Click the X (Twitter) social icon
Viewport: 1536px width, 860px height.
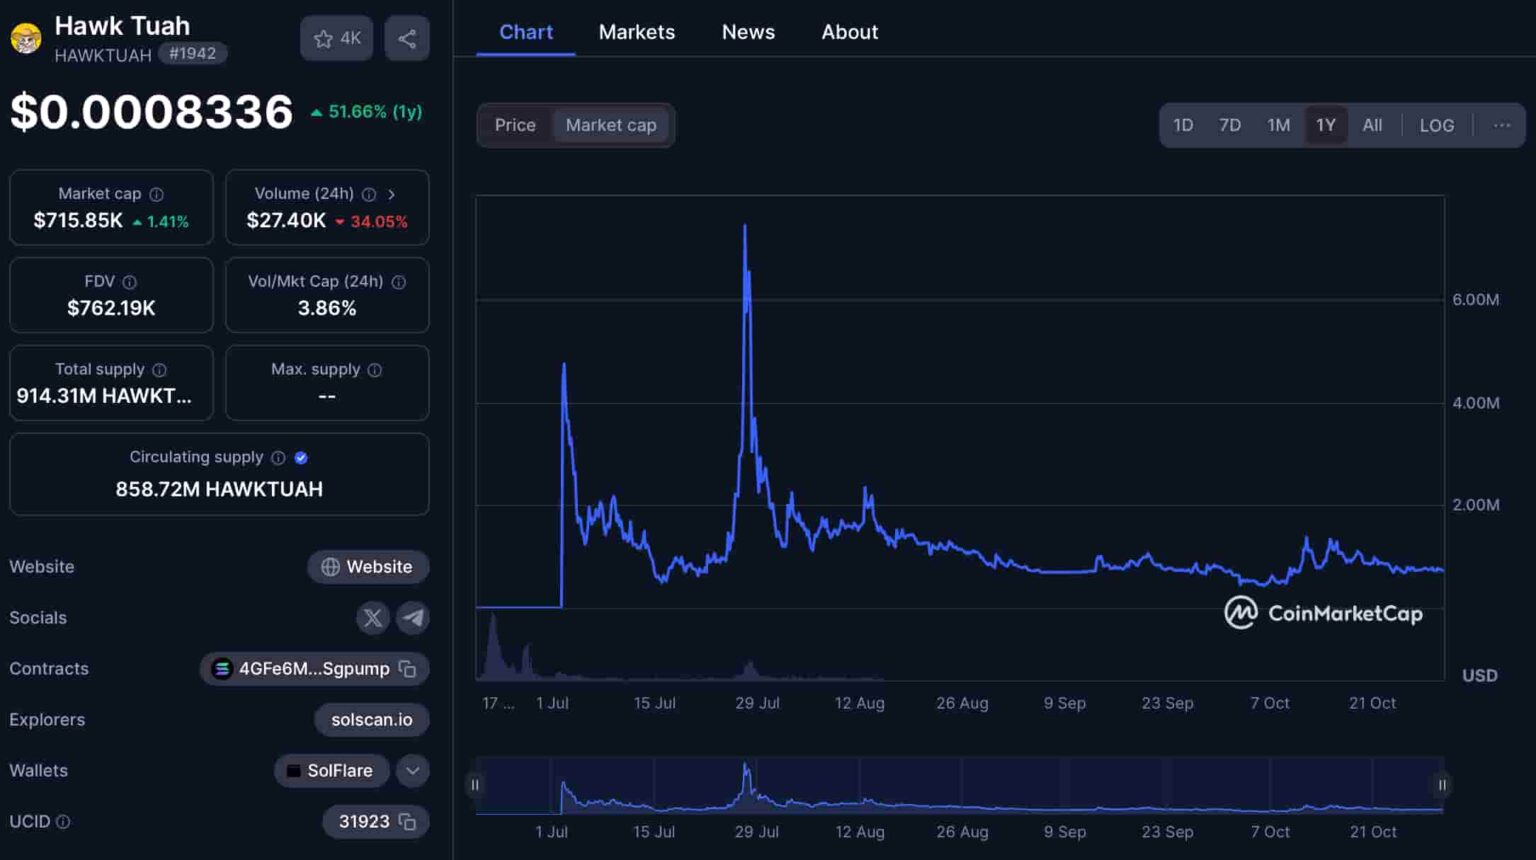372,618
